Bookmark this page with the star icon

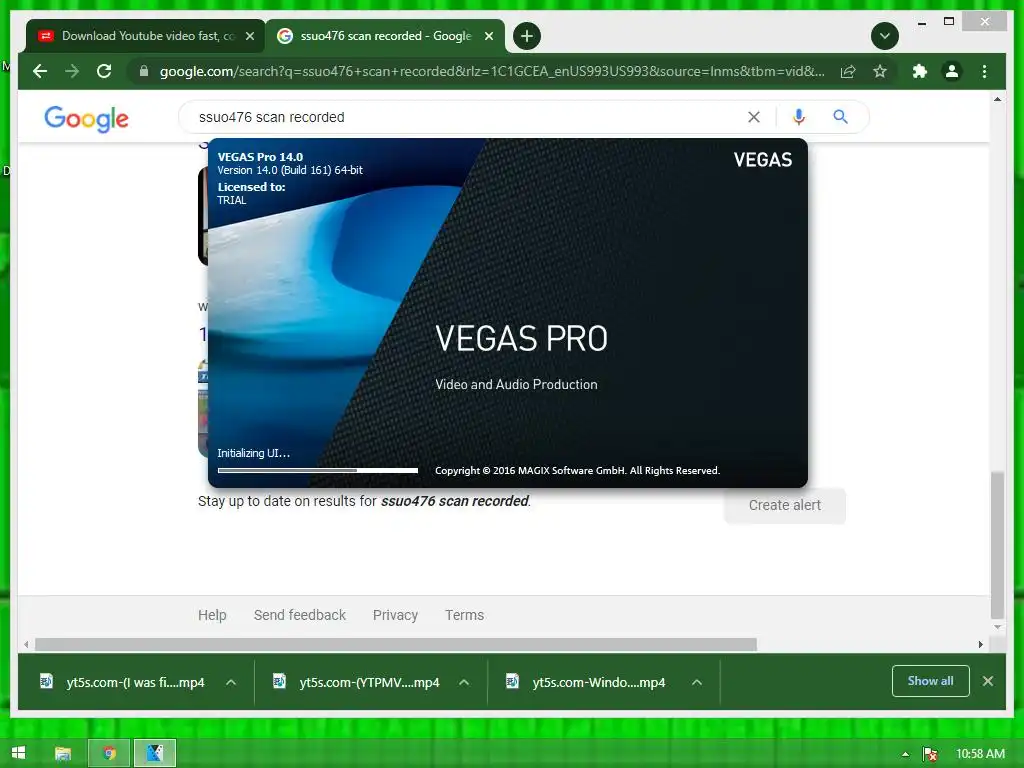coord(880,71)
